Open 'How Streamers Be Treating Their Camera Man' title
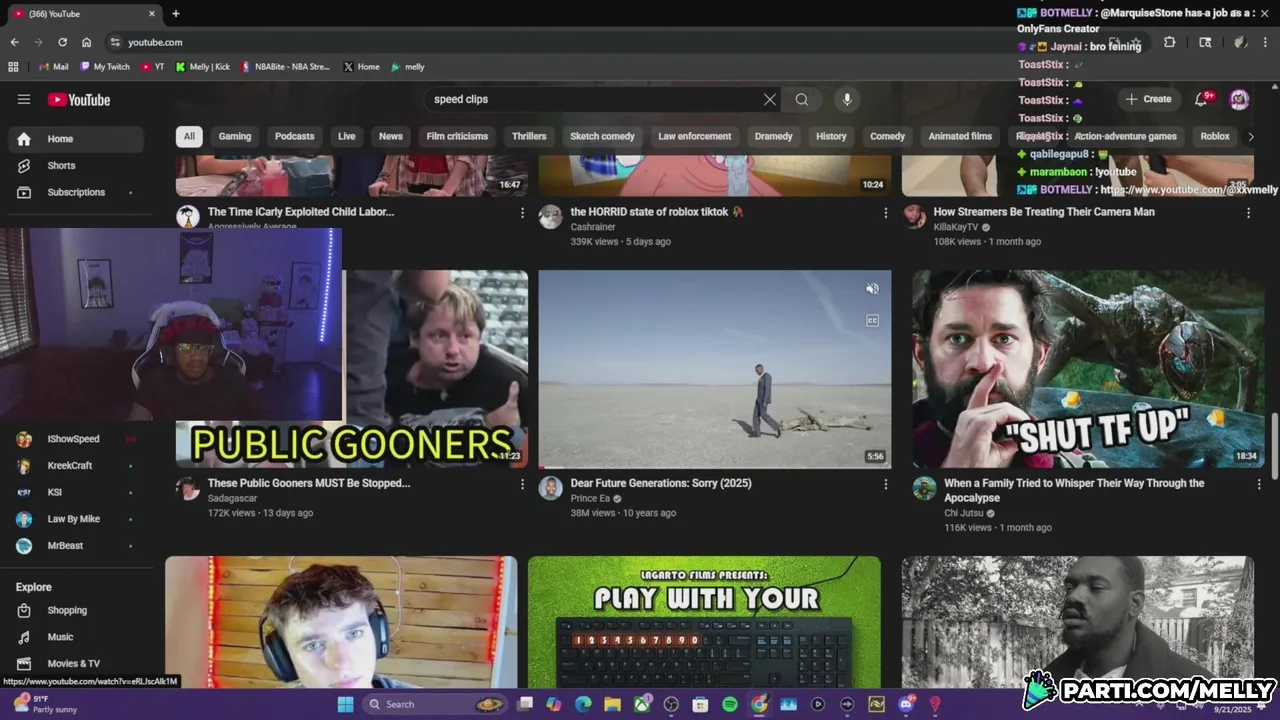The height and width of the screenshot is (720, 1280). pos(1044,212)
